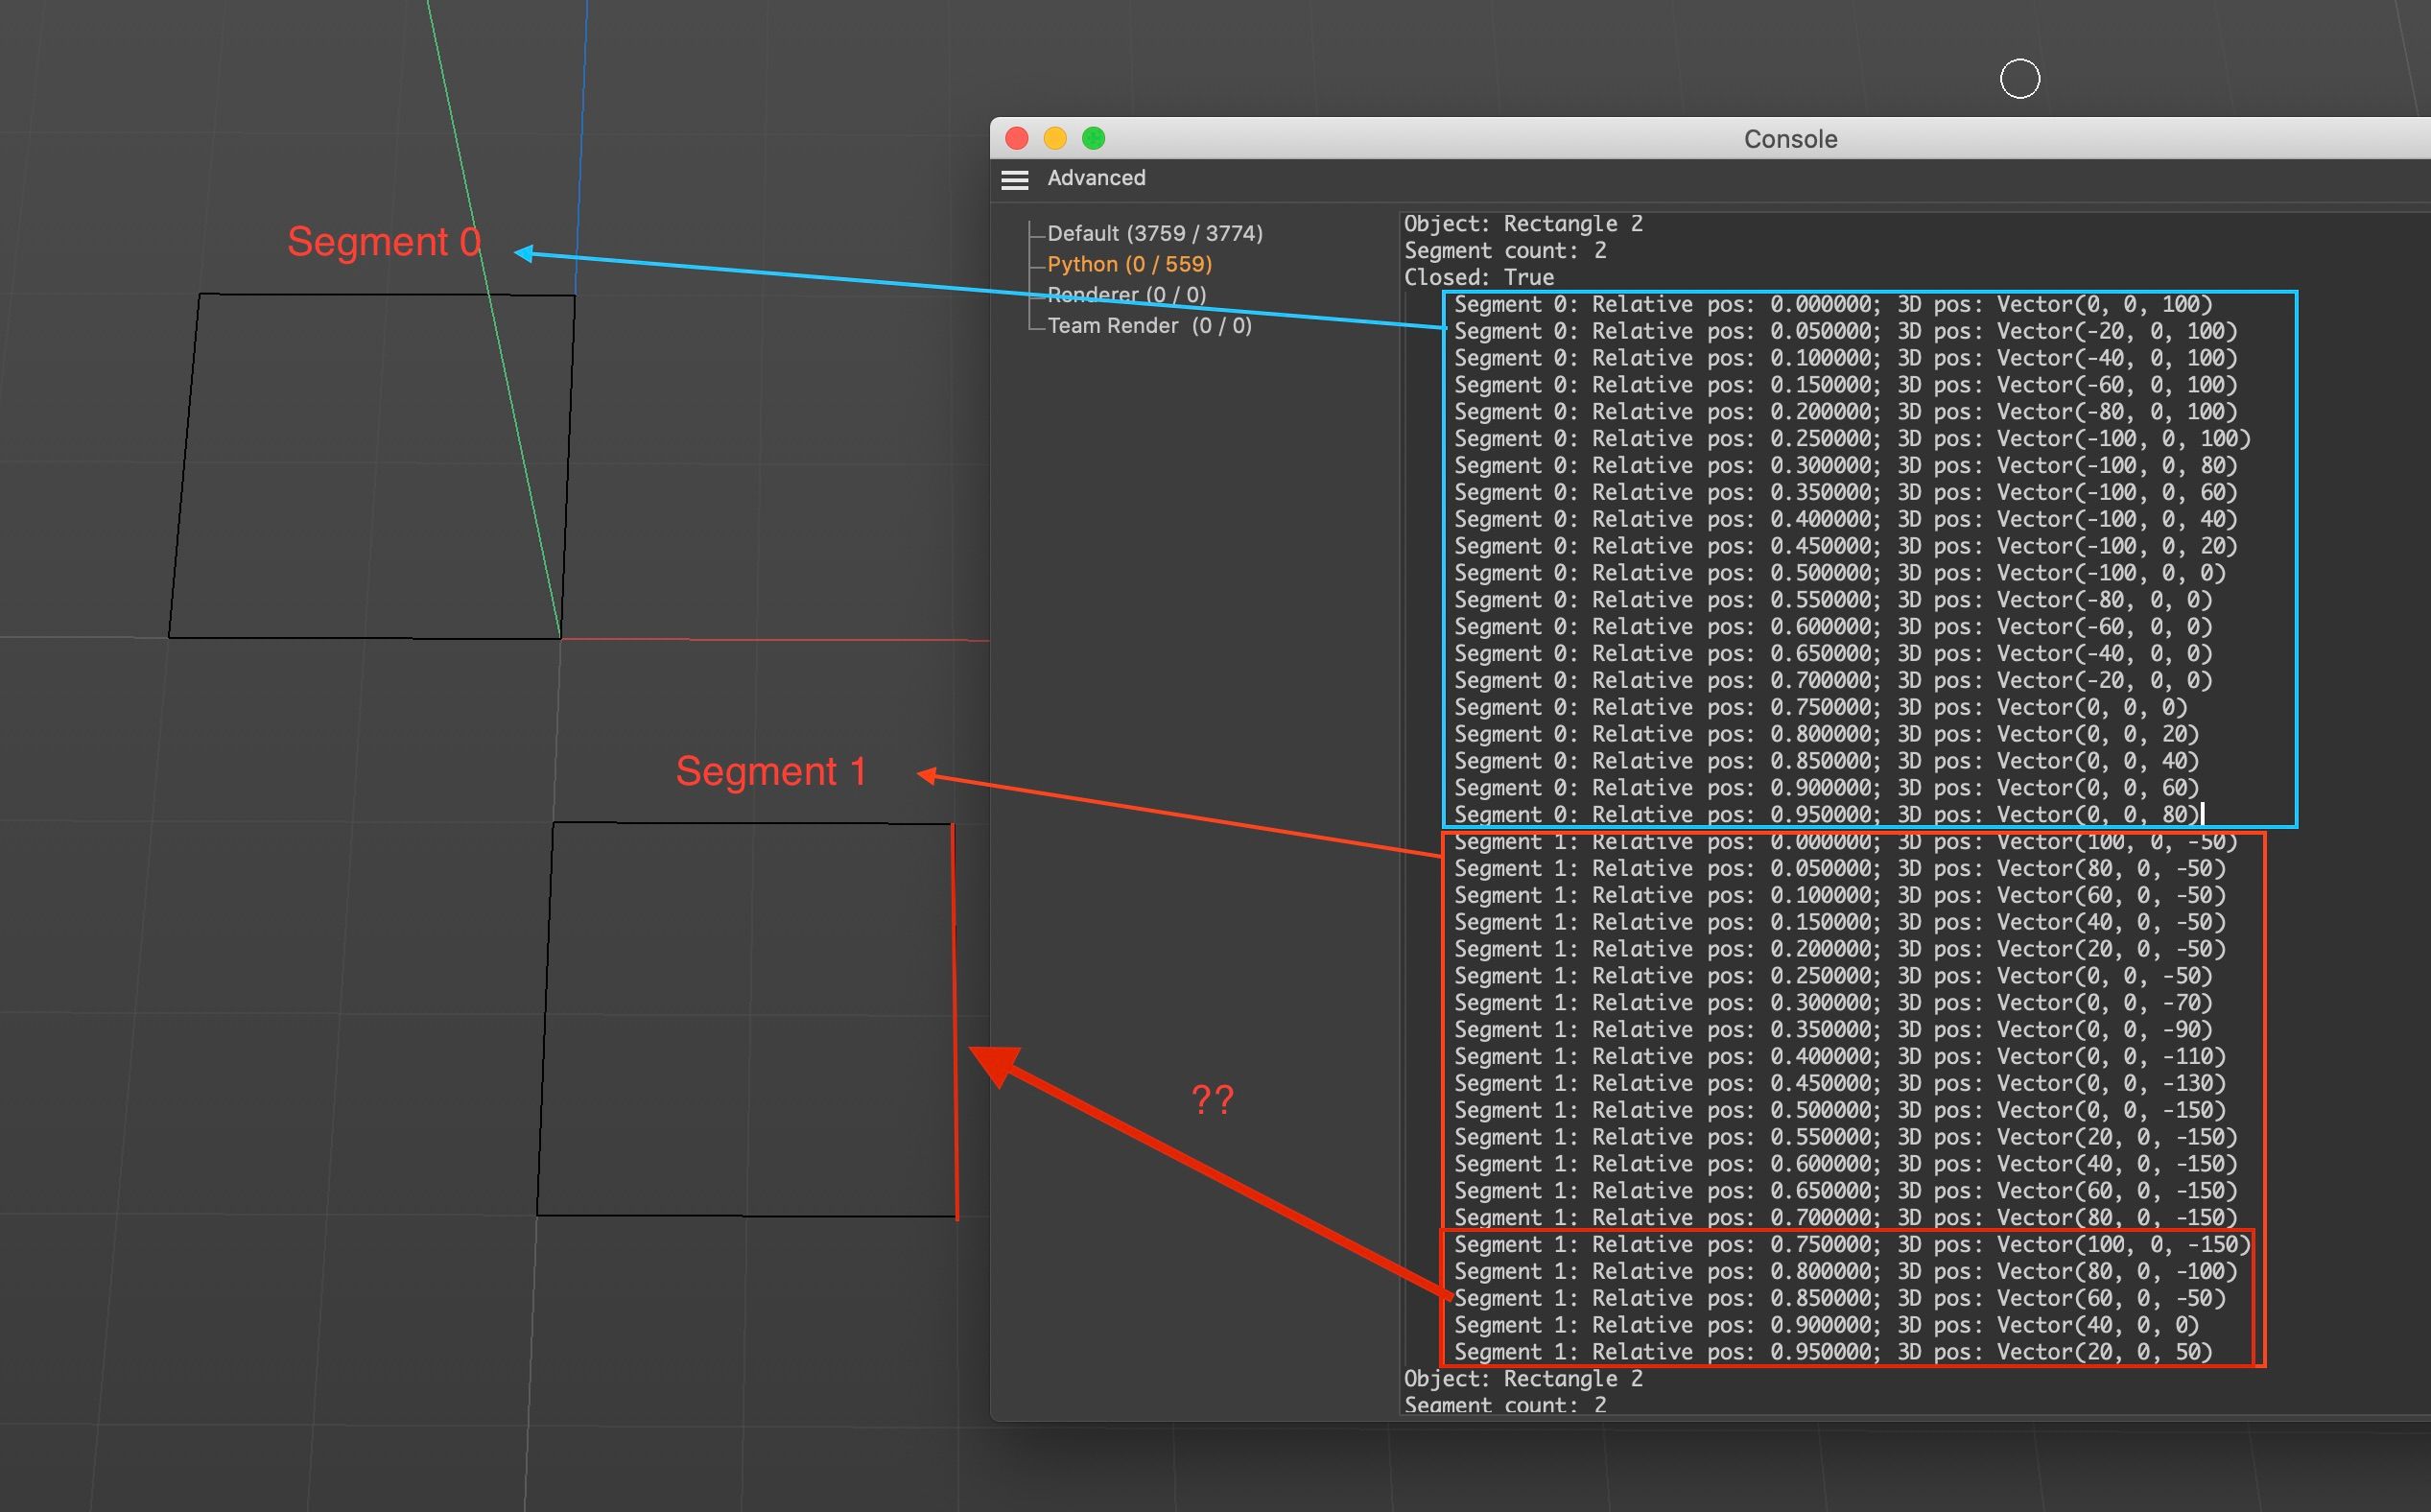2431x1512 pixels.
Task: Select the Default (3759 / 3774) category
Action: [1154, 233]
